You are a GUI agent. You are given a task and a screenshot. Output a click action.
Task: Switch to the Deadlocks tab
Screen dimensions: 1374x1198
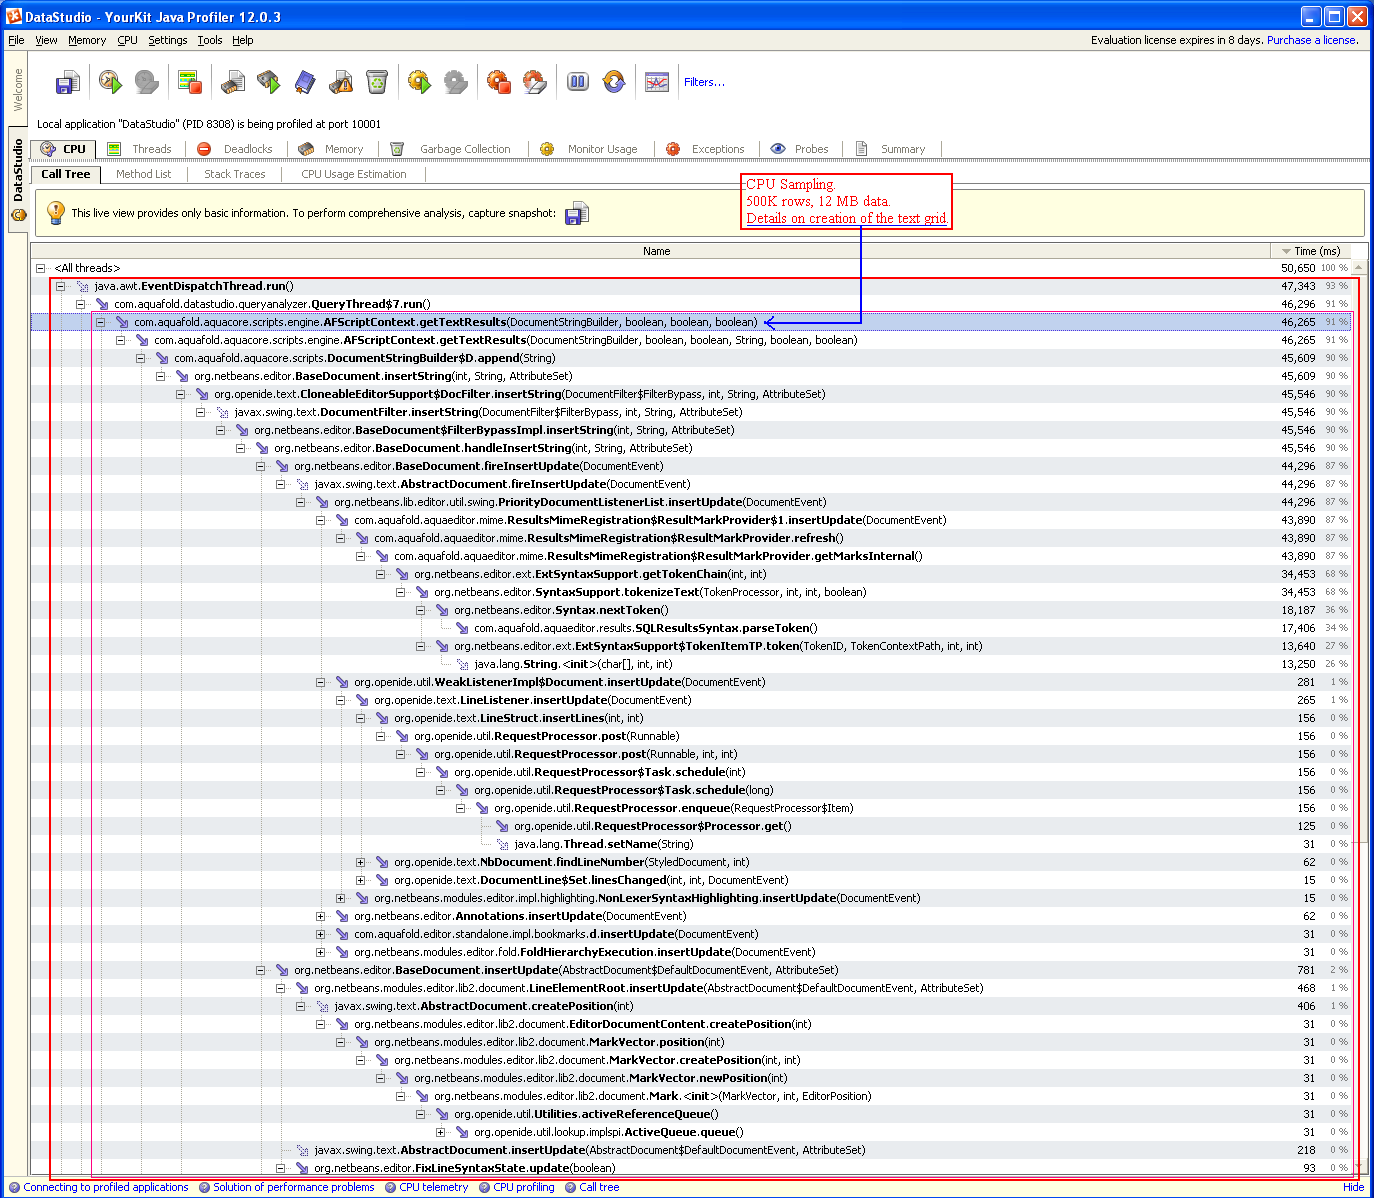(235, 149)
